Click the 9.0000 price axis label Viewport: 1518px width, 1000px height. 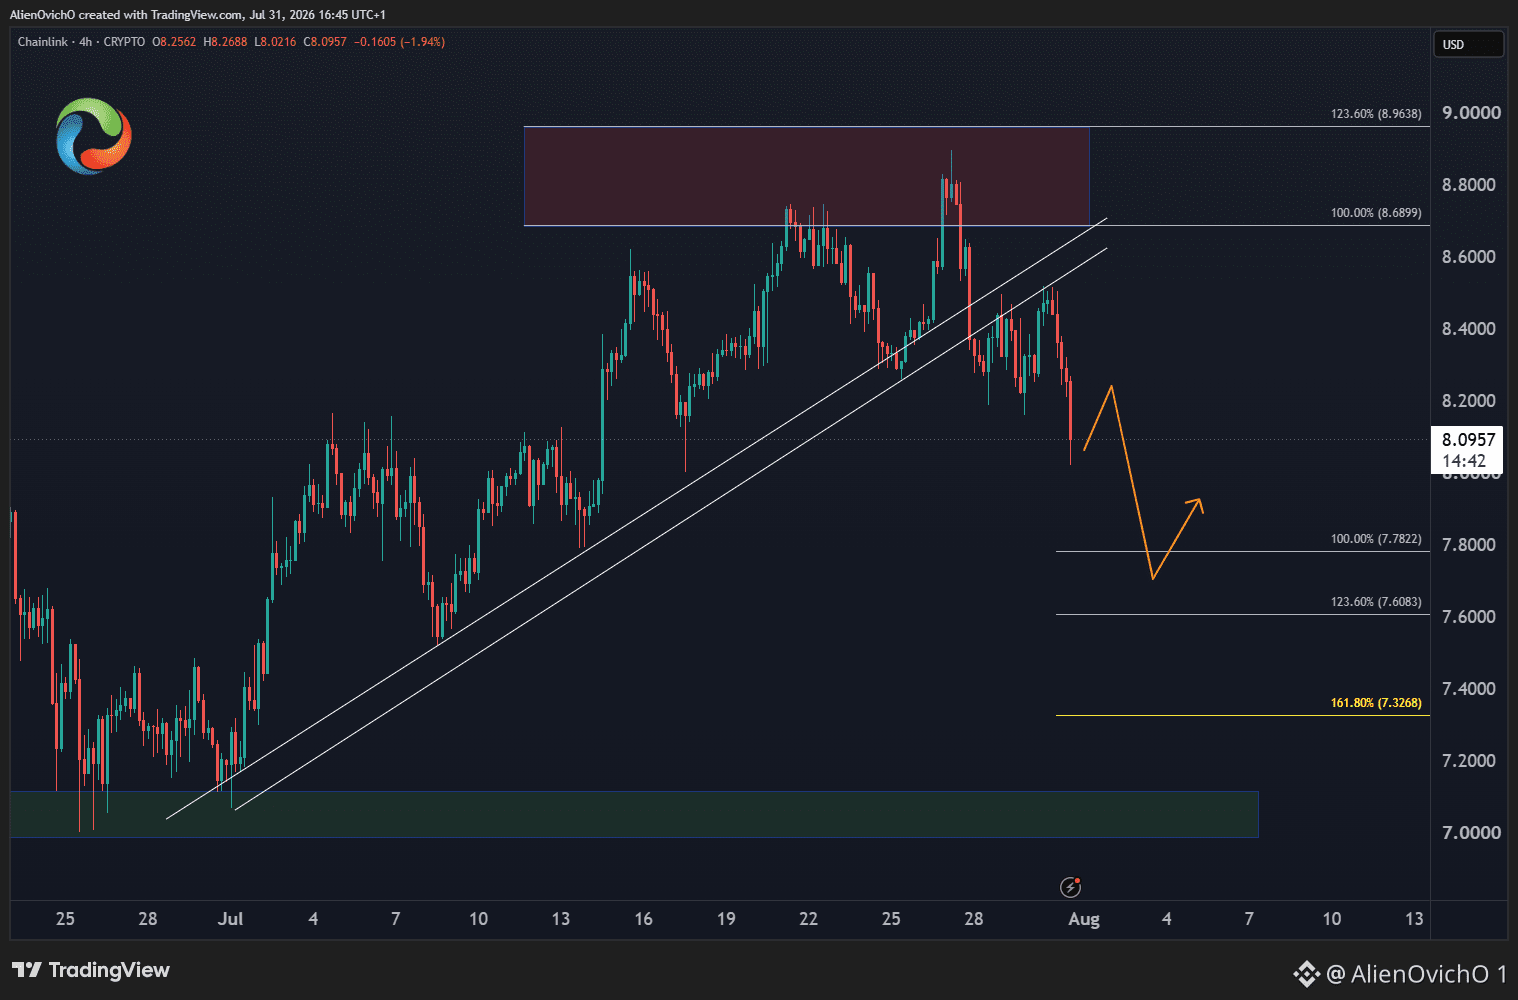1471,113
